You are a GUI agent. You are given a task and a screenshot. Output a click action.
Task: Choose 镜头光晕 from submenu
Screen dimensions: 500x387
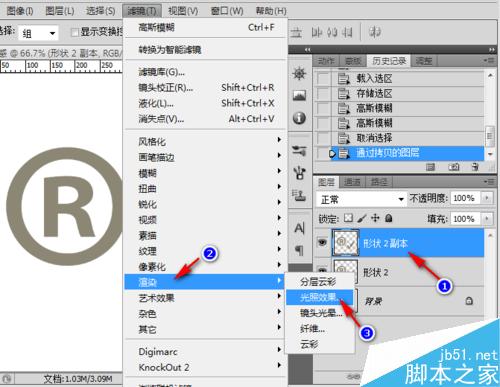(x=320, y=313)
